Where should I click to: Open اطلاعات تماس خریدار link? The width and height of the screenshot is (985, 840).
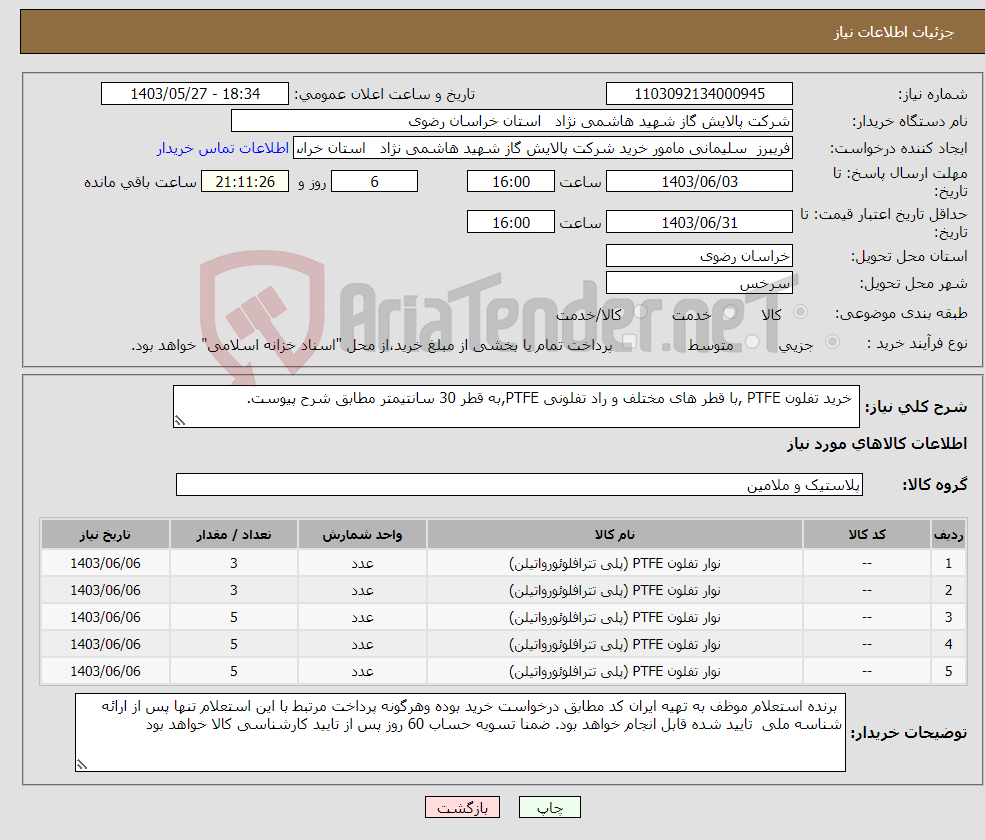coord(222,148)
